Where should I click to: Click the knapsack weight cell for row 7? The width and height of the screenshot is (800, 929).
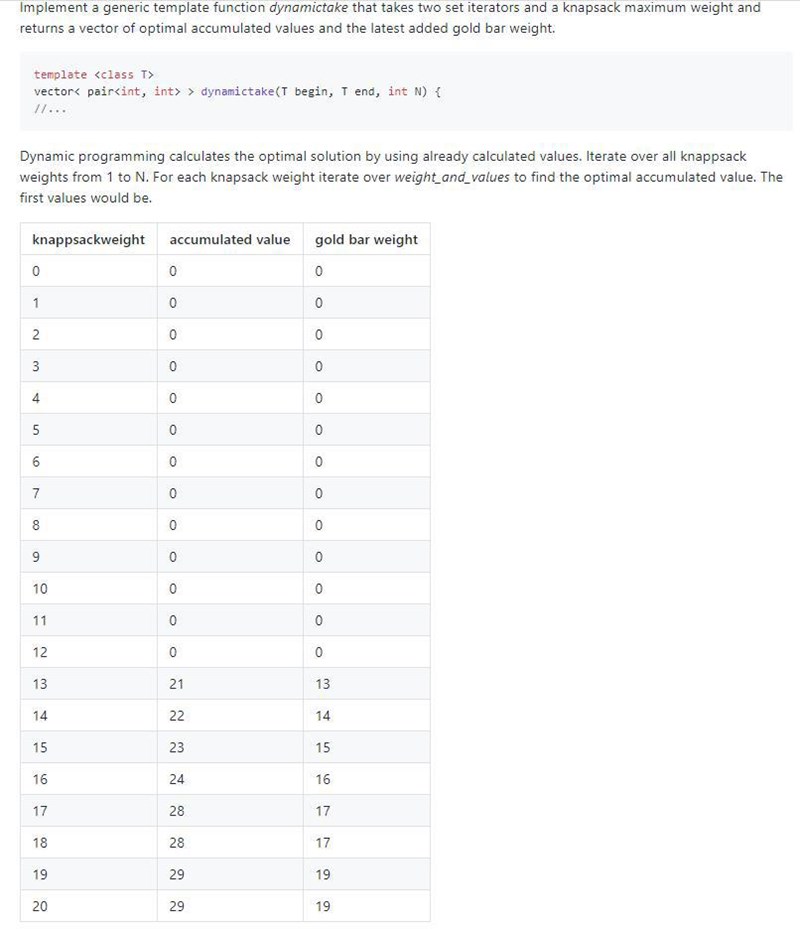coord(36,493)
